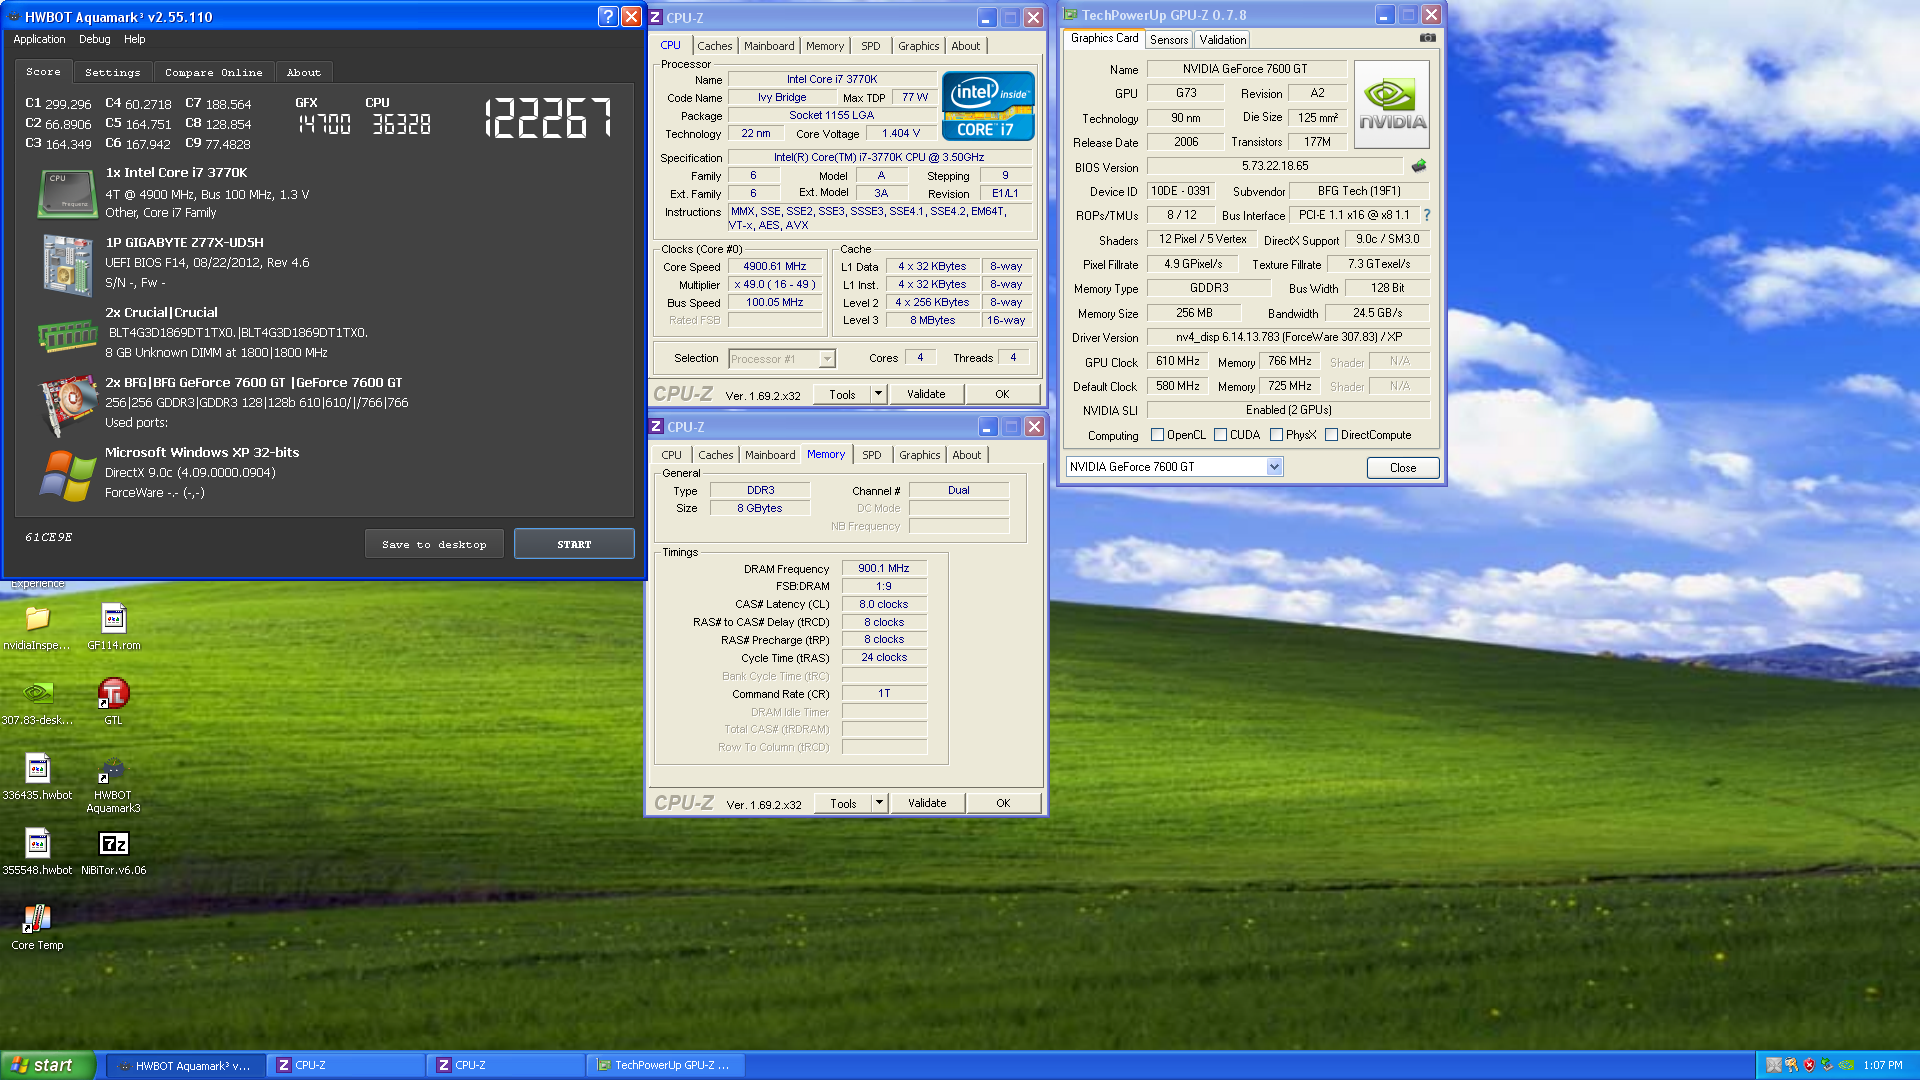Open GPU selection dropdown in GPU-Z

click(1274, 467)
